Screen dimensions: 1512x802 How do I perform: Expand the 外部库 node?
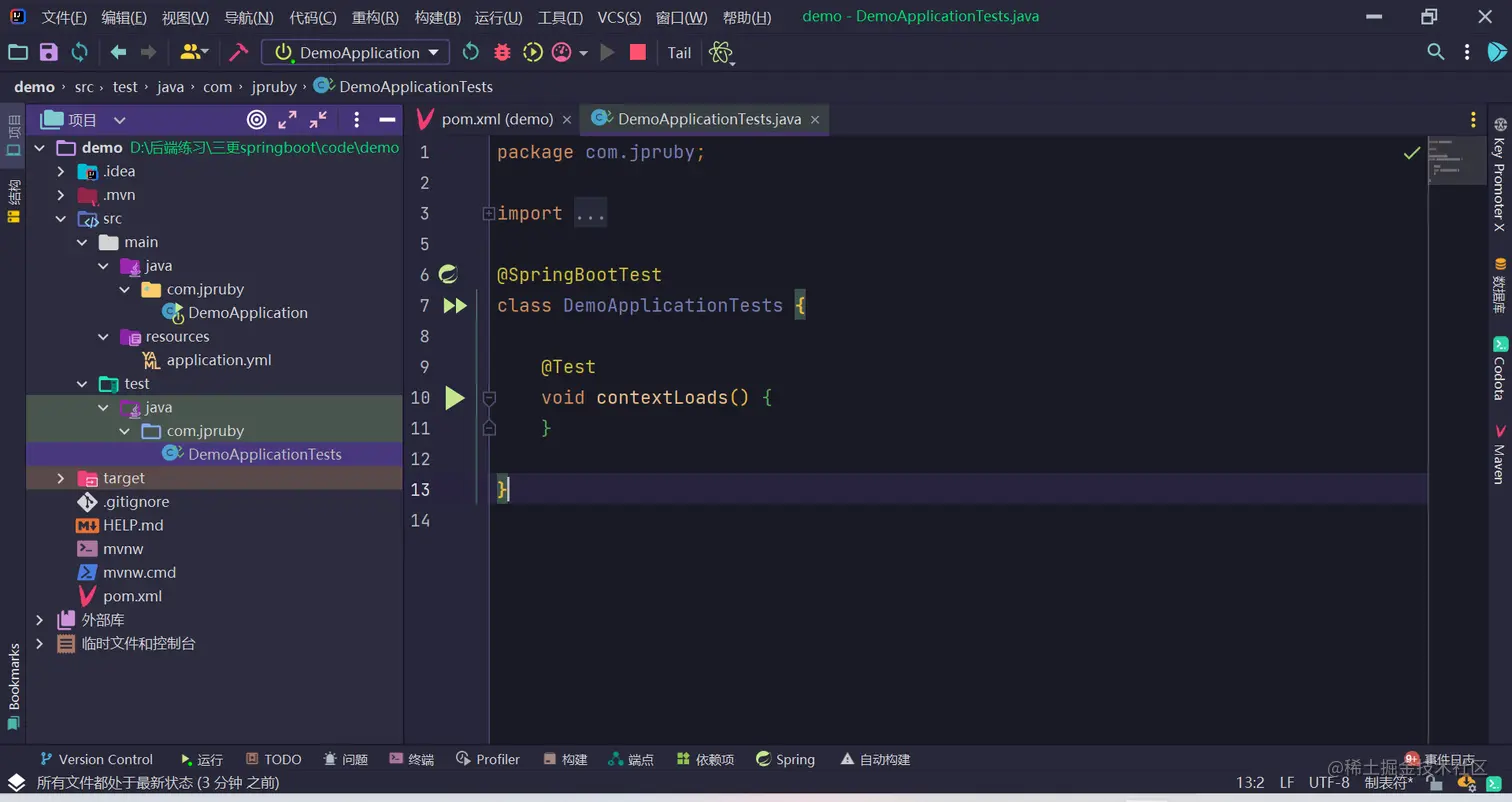point(40,620)
